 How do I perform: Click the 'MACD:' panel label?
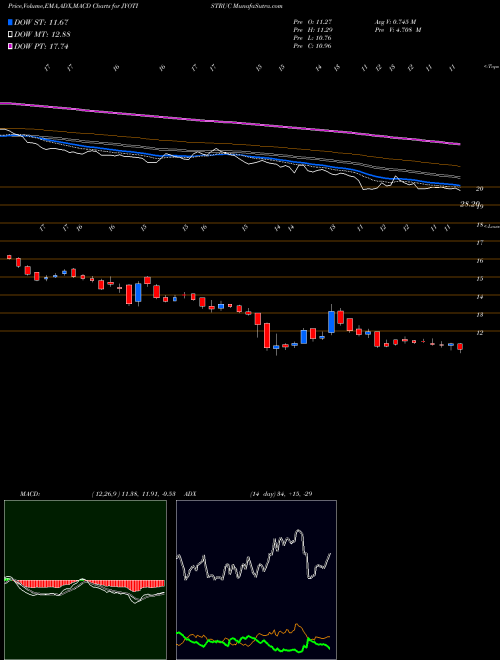(x=30, y=494)
